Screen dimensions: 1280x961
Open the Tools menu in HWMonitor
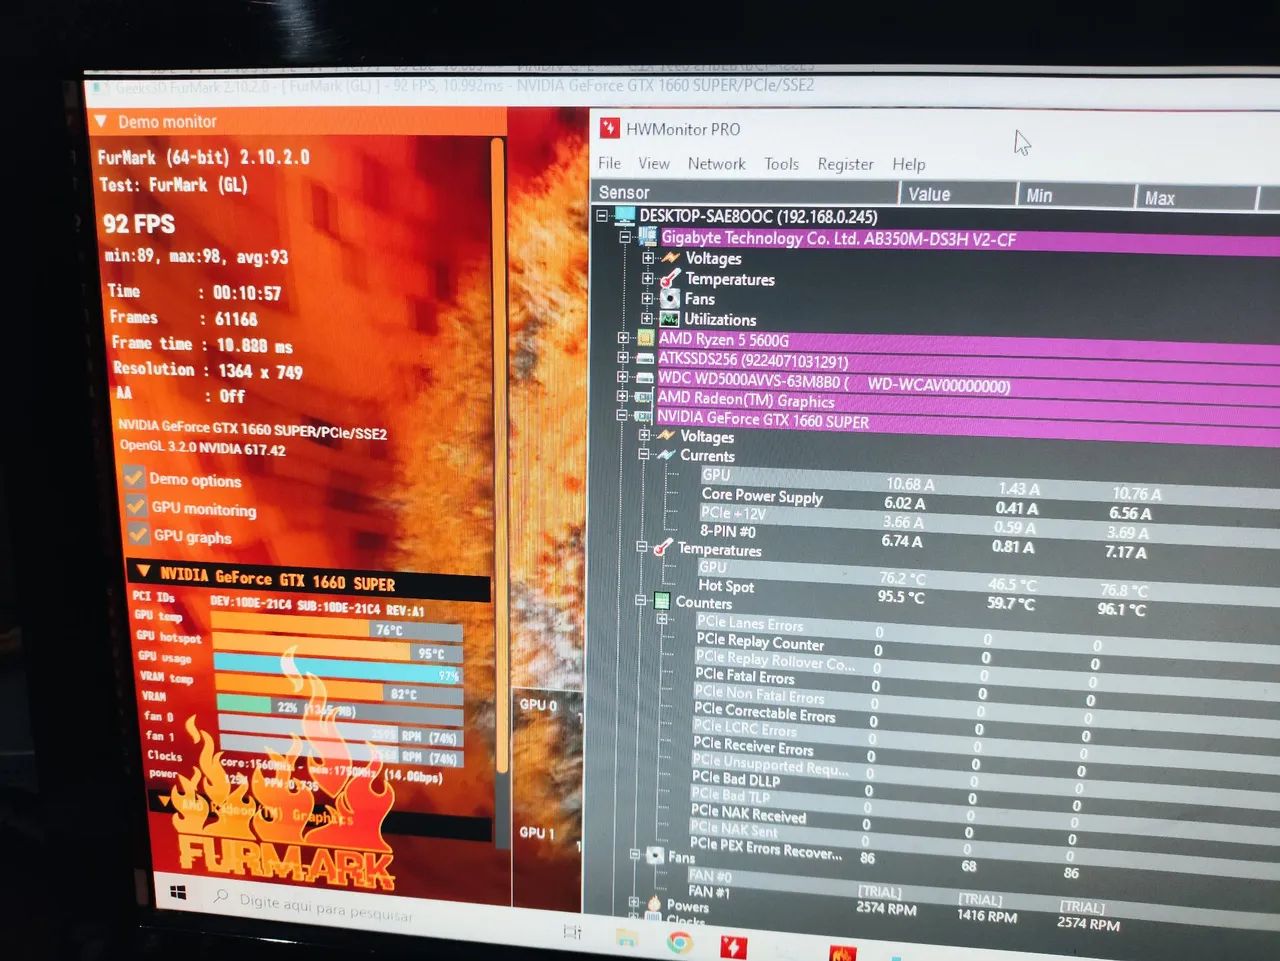782,164
